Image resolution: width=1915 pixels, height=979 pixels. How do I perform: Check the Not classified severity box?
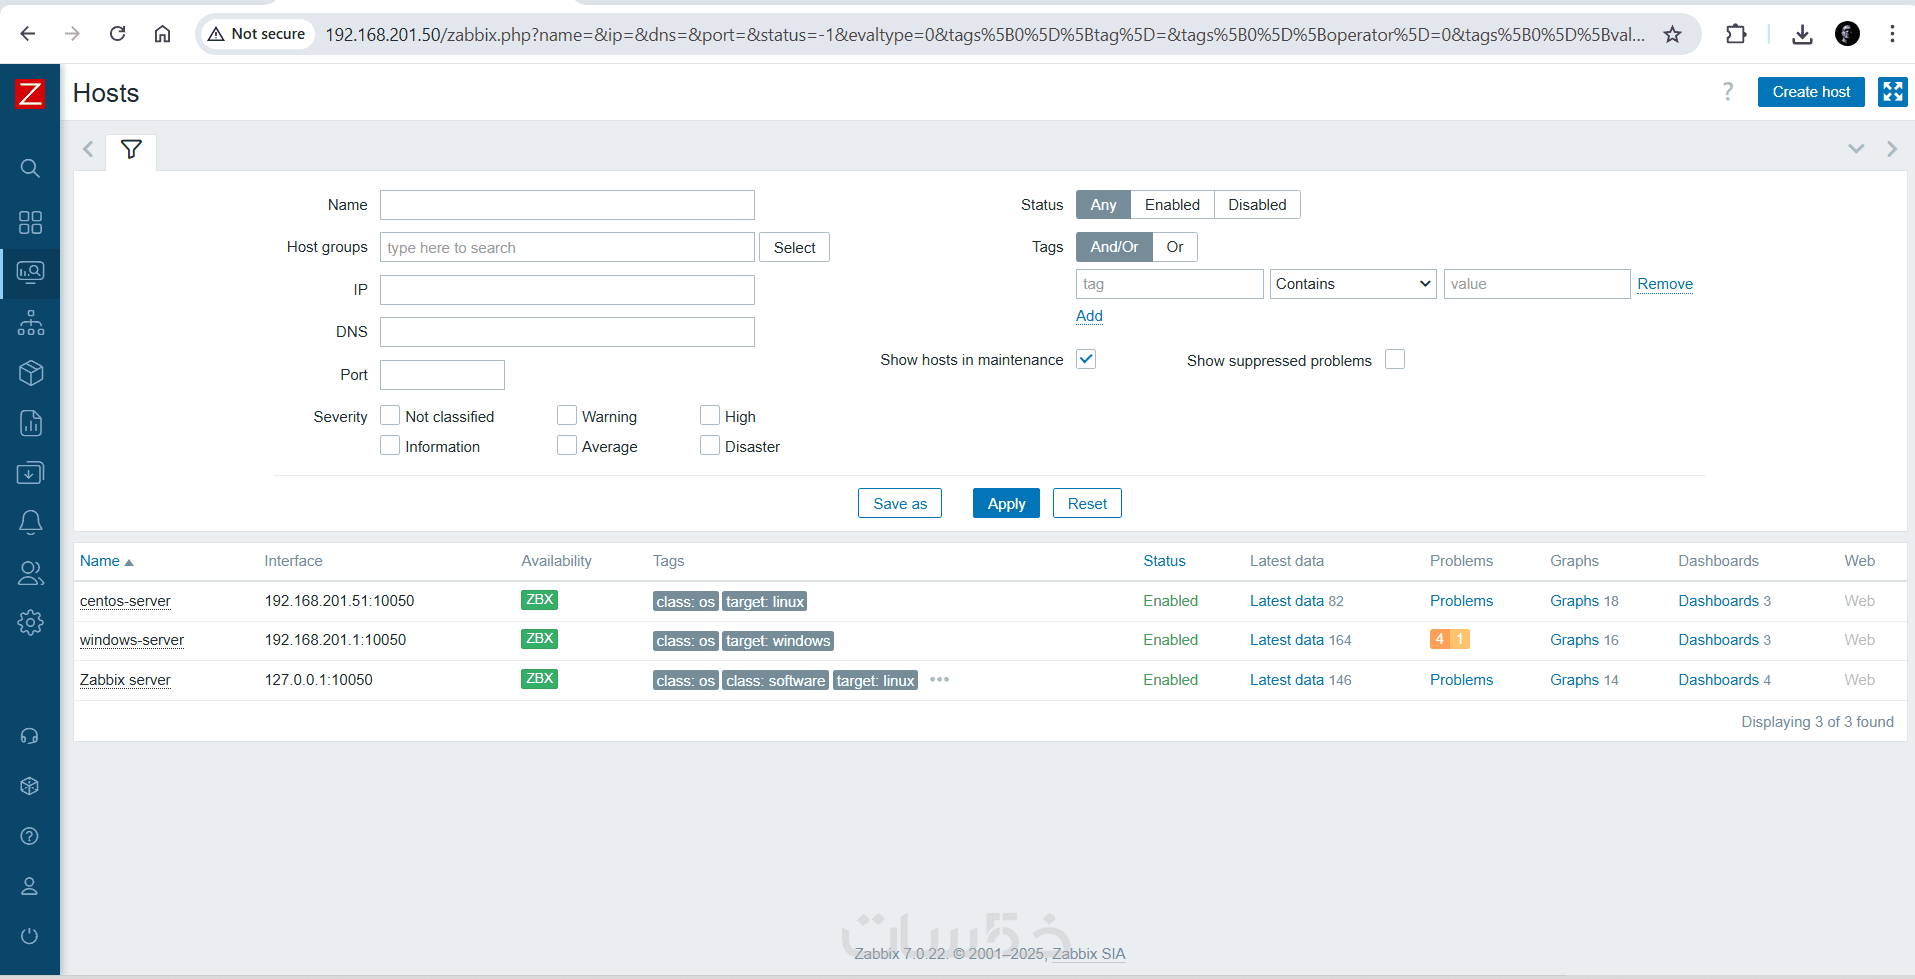click(390, 415)
